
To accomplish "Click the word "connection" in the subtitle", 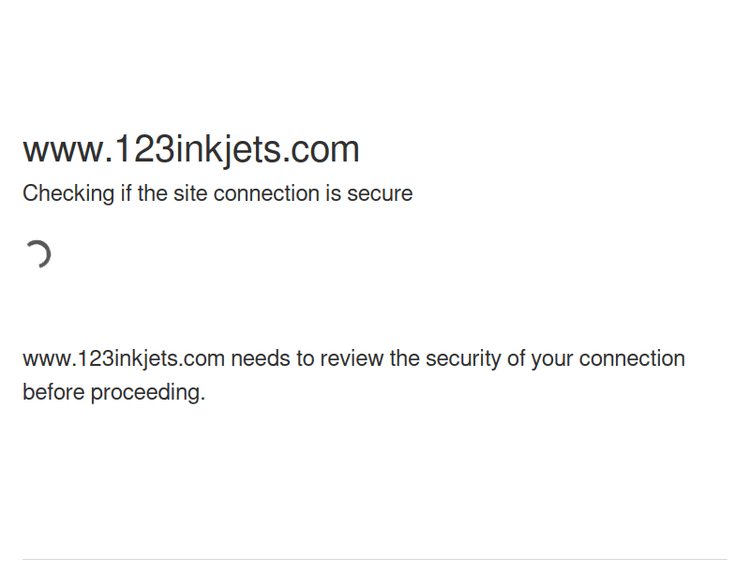I will 265,193.
